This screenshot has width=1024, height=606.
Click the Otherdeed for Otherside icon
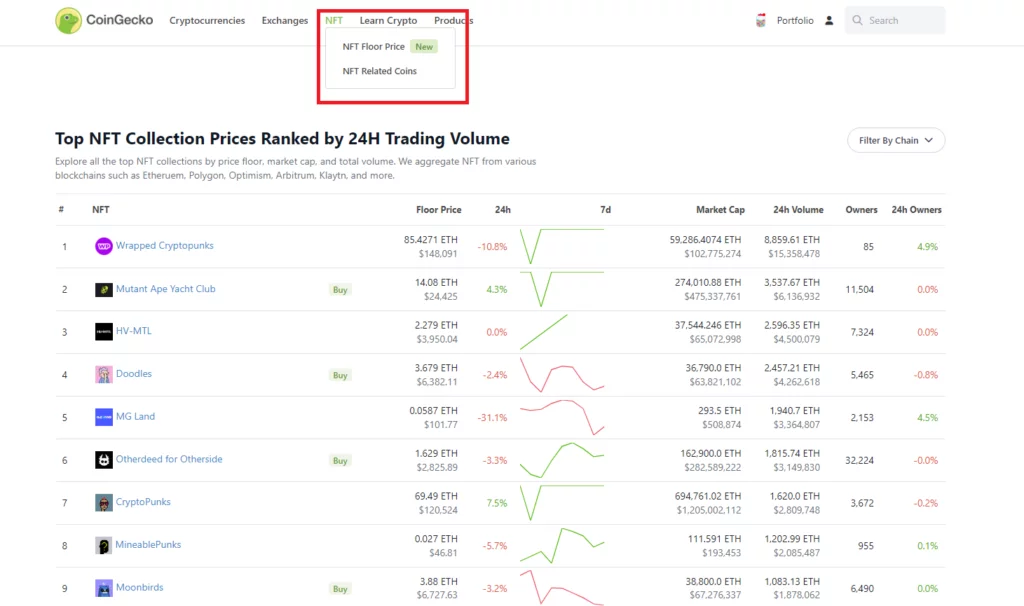[103, 460]
